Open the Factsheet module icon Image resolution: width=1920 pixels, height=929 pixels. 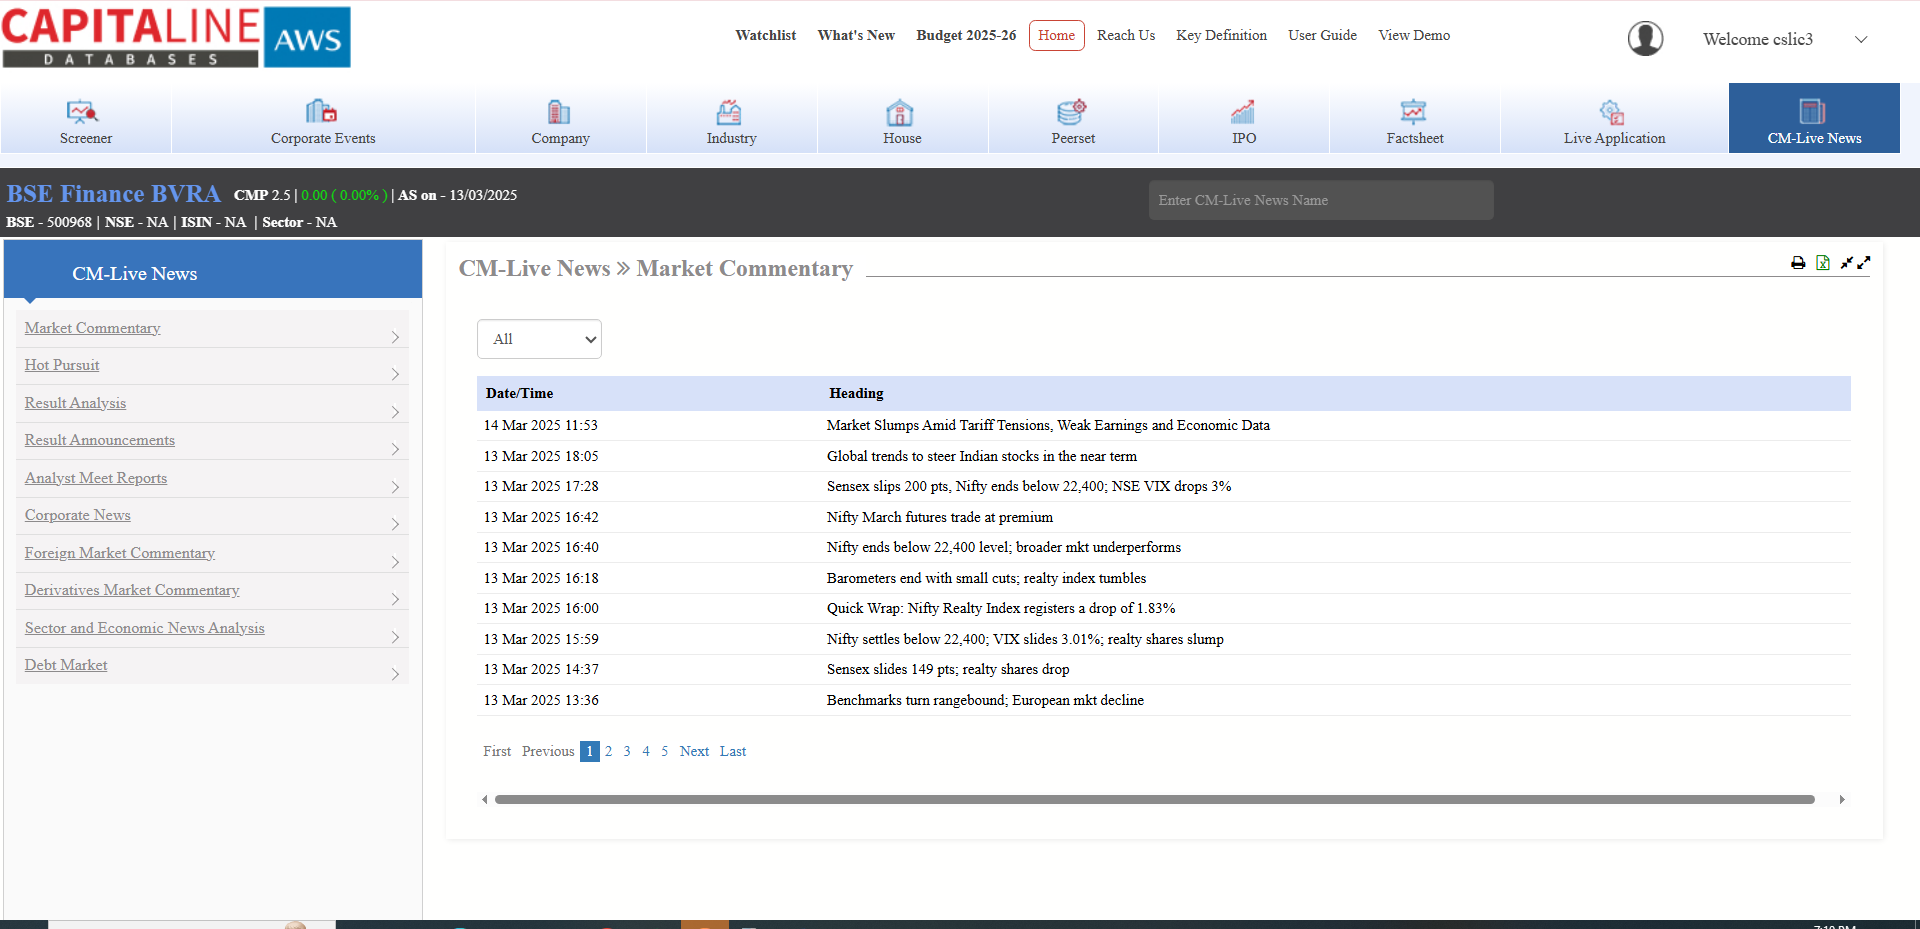coord(1413,111)
